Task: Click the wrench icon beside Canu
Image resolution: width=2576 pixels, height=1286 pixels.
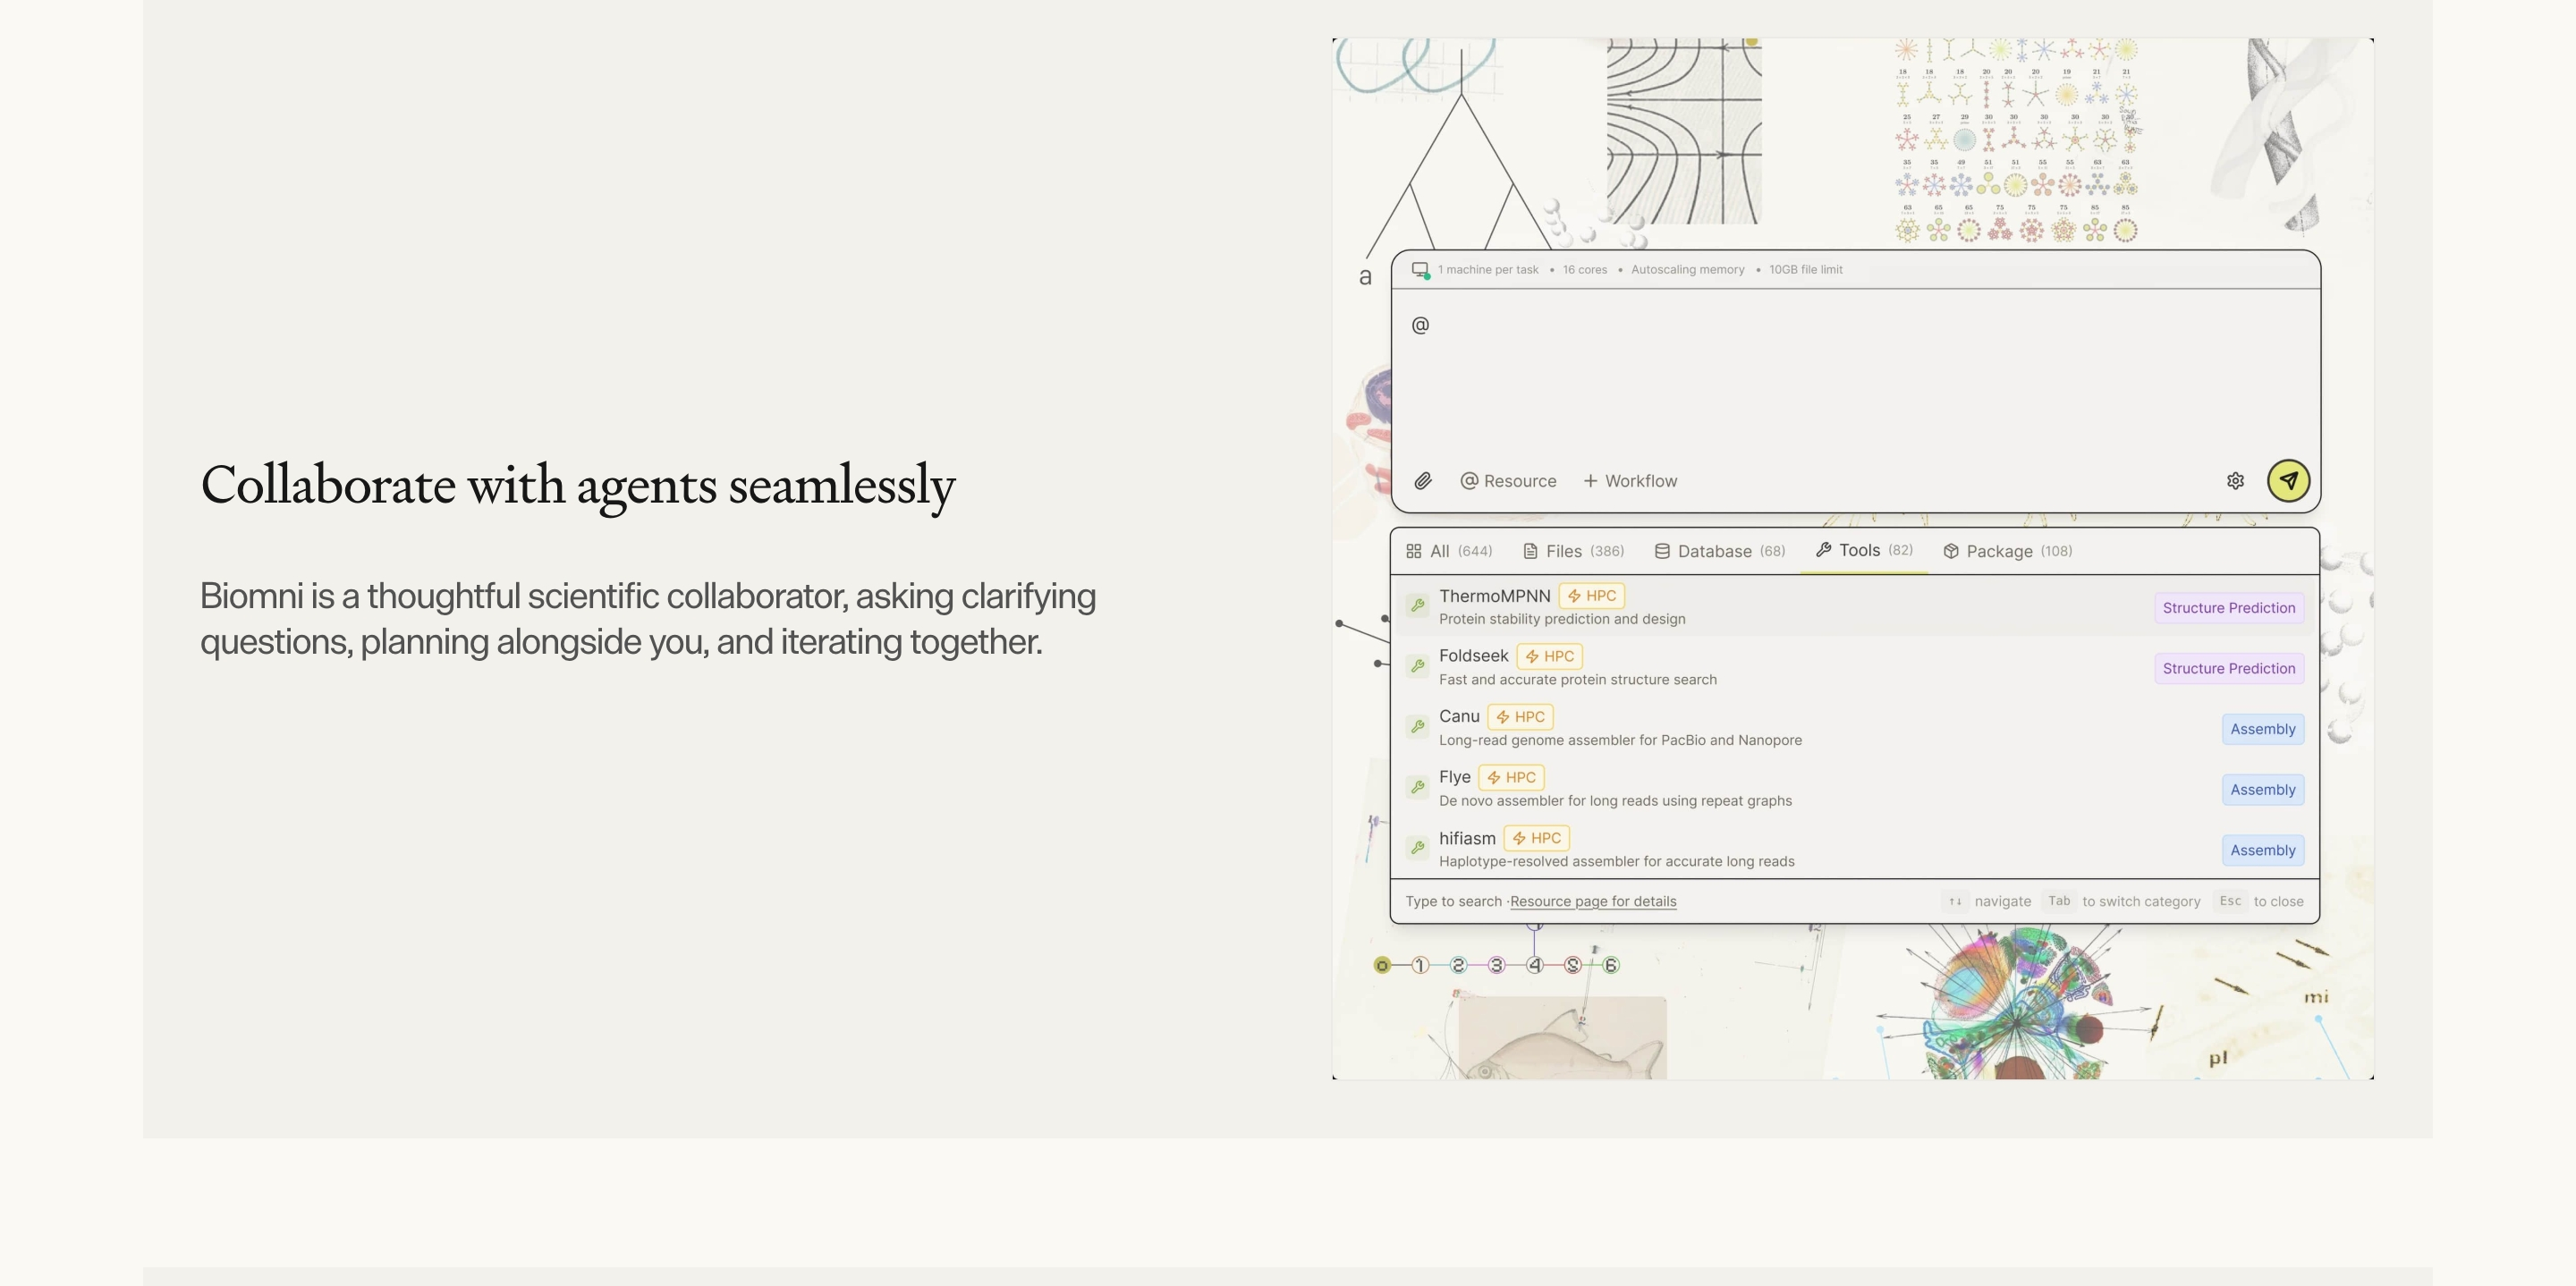Action: pos(1418,727)
